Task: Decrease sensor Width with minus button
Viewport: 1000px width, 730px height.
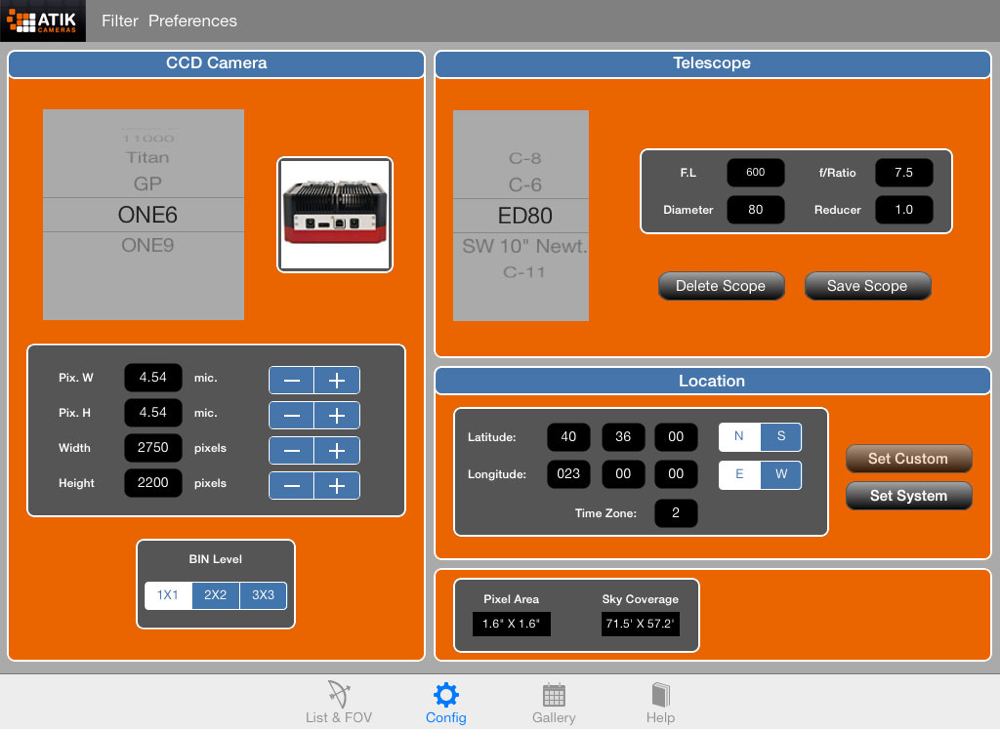Action: [291, 451]
